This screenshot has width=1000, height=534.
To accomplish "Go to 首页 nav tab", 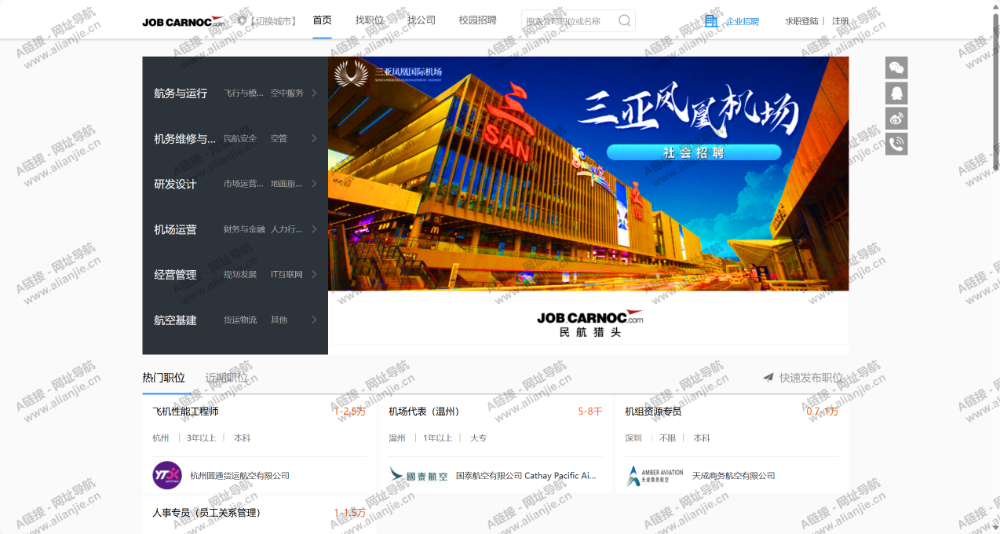I will 322,20.
